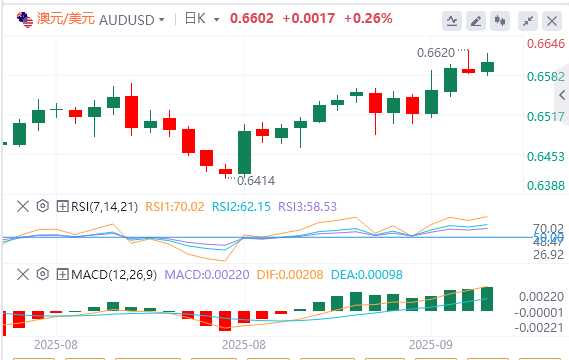This screenshot has width=569, height=360.
Task: Remove the RSI indicator via X
Action: (x=23, y=206)
